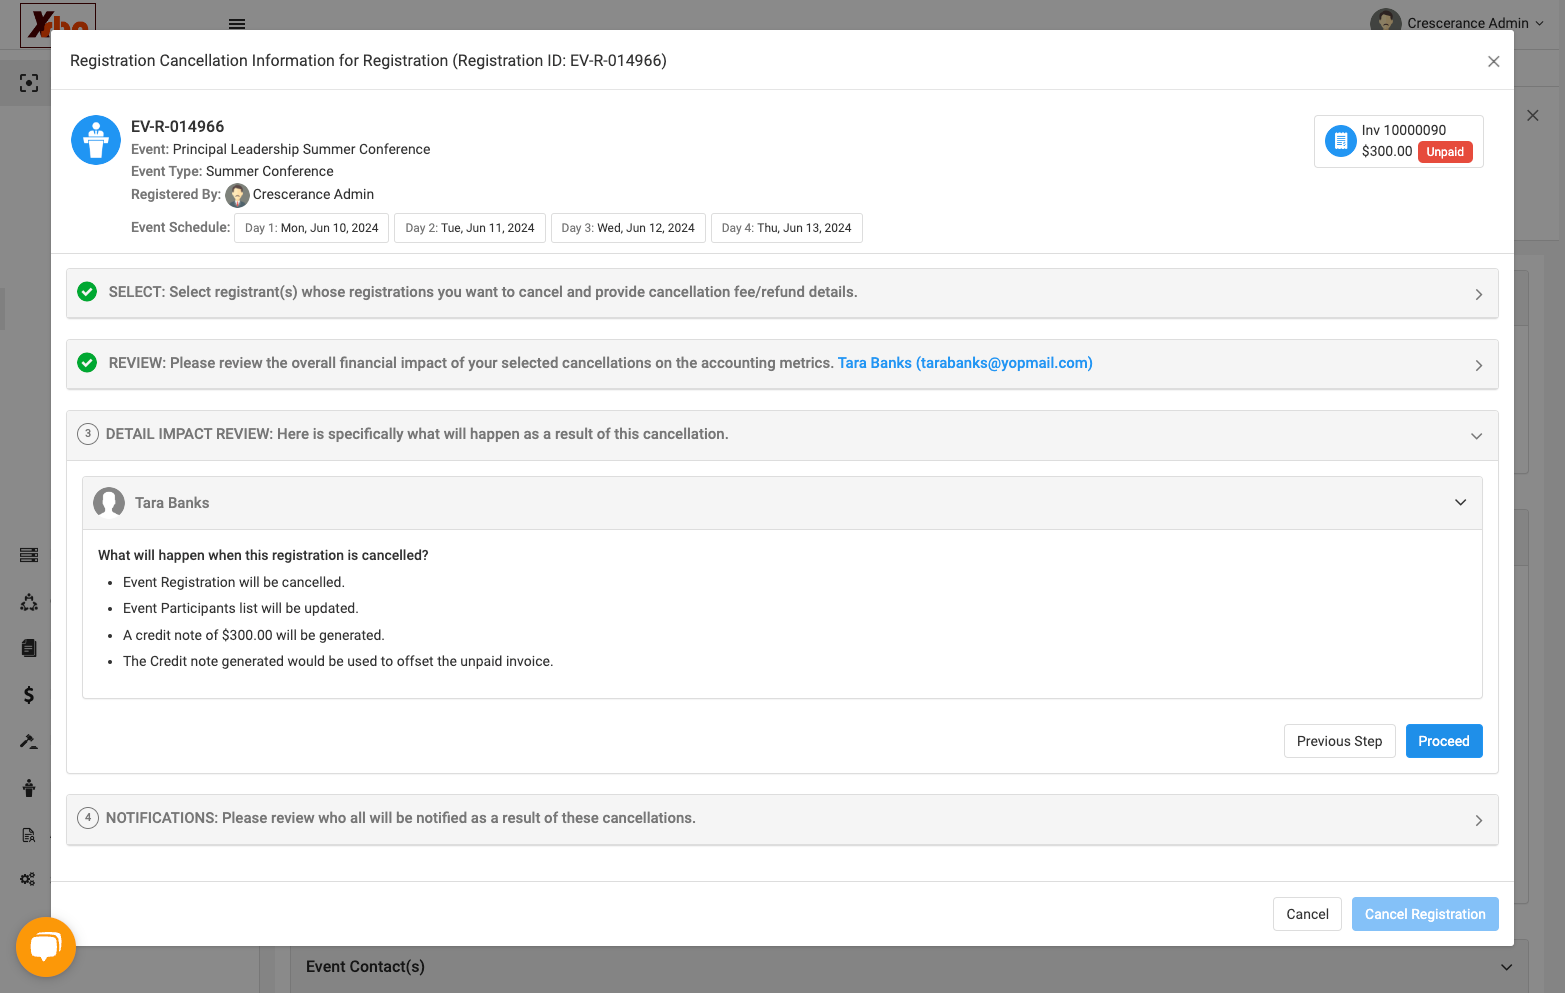
Task: Select Day 4: Thu, Jun 13, 2024 chip
Action: pyautogui.click(x=786, y=228)
